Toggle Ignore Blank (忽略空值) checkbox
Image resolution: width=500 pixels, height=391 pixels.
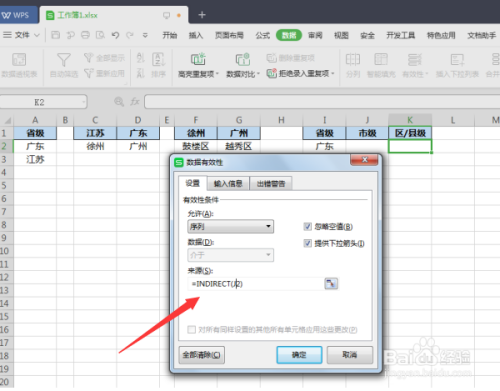[x=307, y=227]
